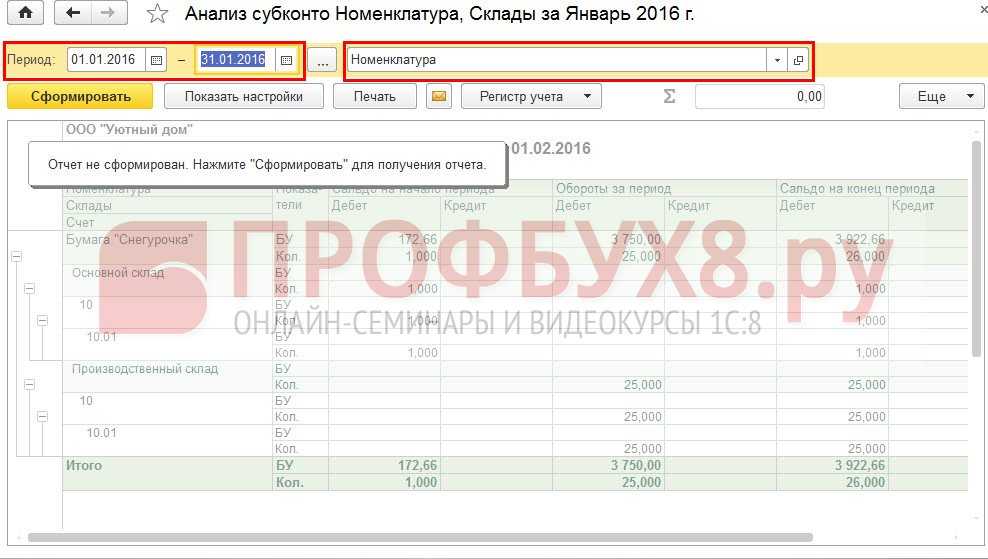Click the sum sigma icon
The height and width of the screenshot is (559, 988).
[x=669, y=96]
